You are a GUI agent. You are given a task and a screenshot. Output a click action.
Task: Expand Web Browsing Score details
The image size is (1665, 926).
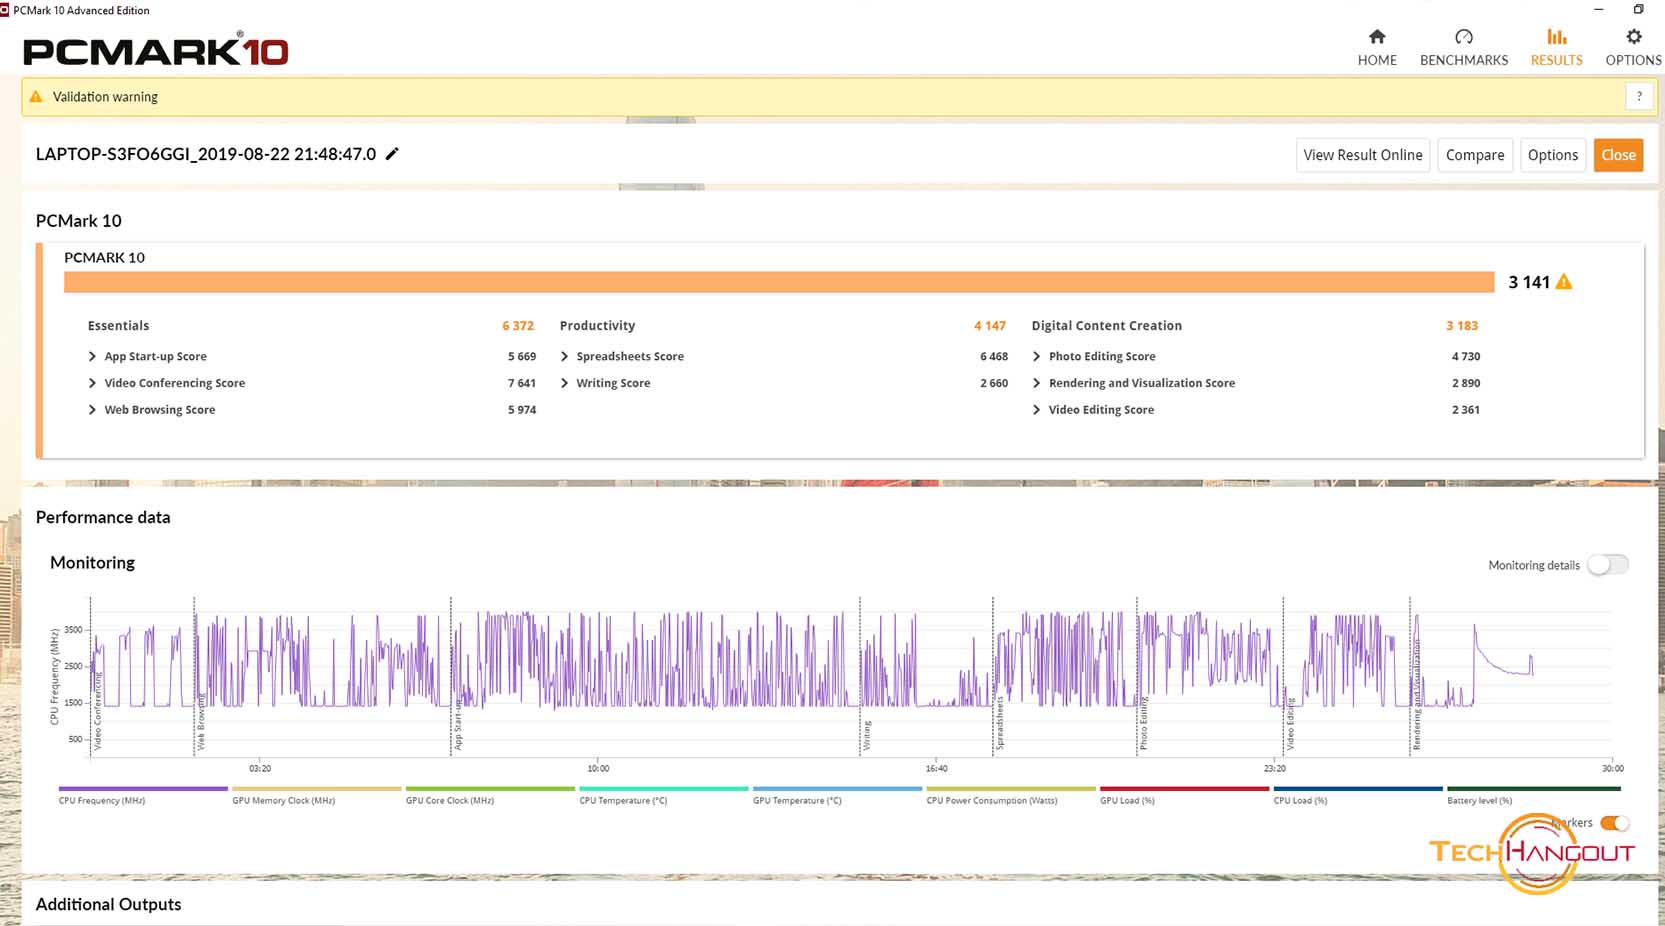(x=92, y=410)
